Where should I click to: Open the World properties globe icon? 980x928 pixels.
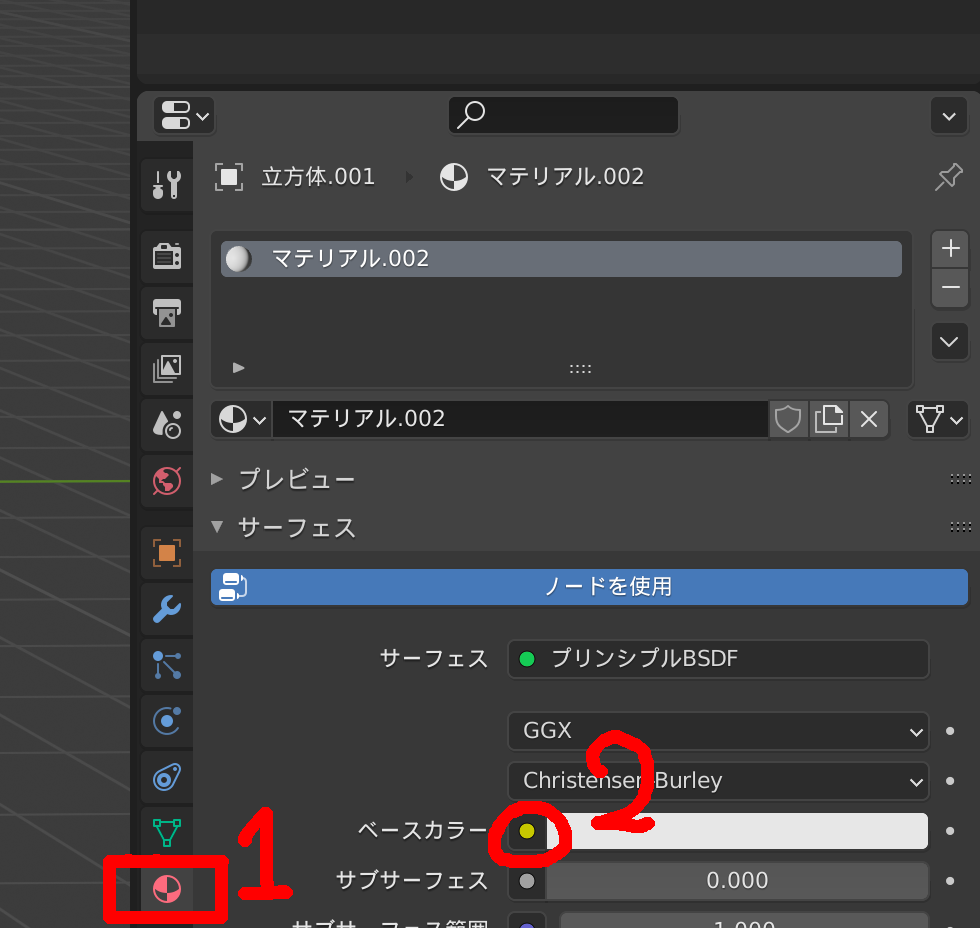166,480
